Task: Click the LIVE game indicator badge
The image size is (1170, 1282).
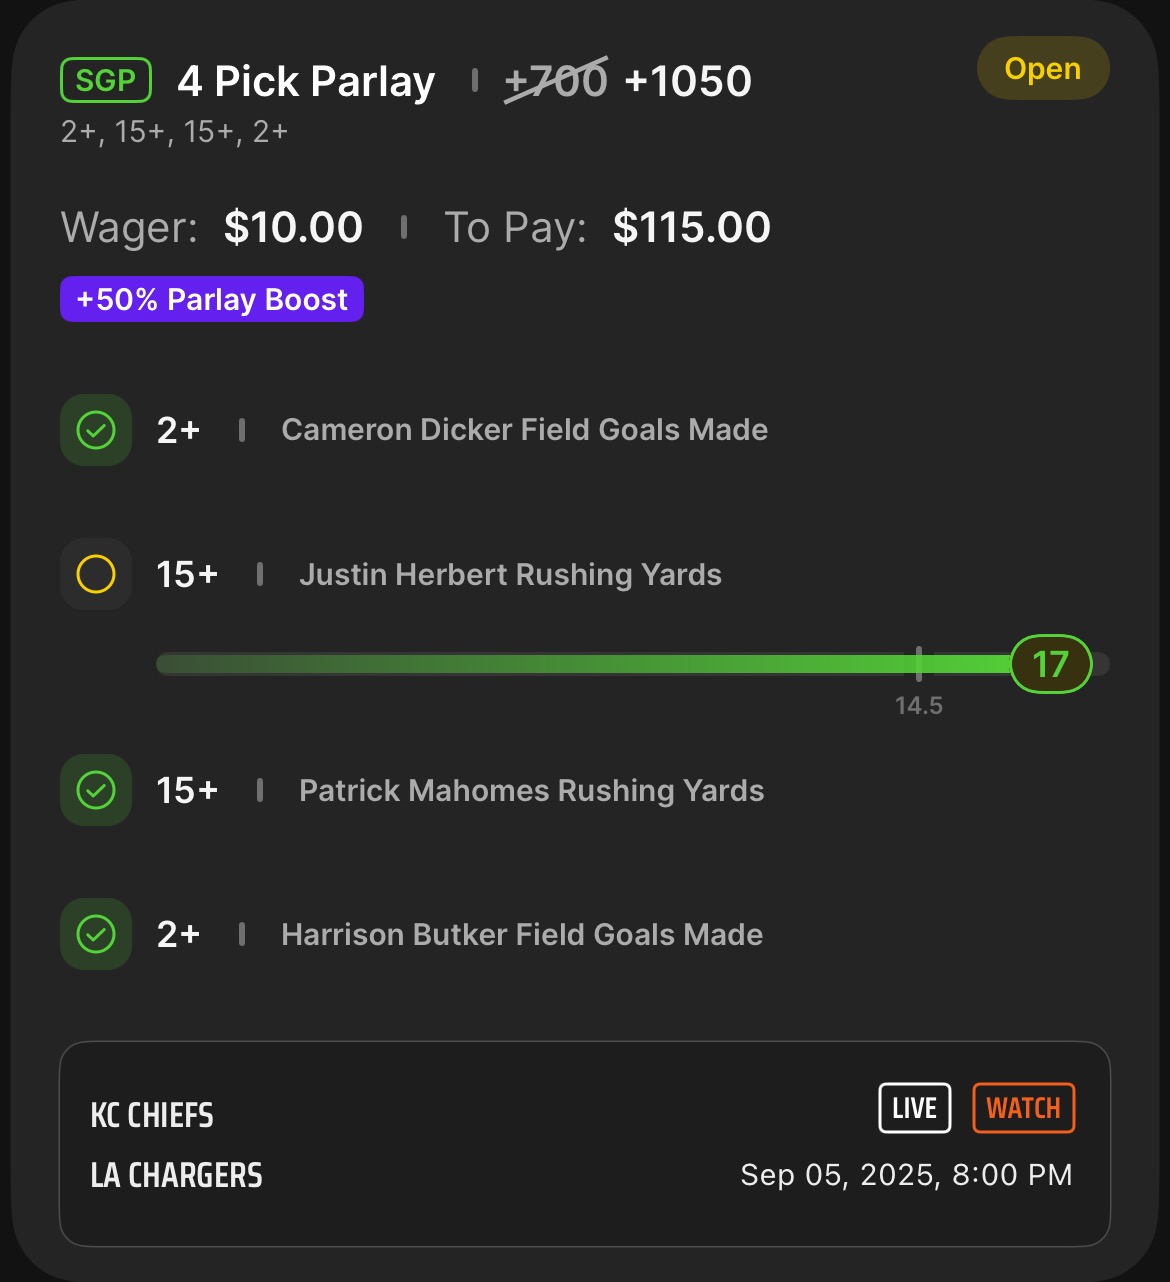Action: pyautogui.click(x=914, y=1108)
